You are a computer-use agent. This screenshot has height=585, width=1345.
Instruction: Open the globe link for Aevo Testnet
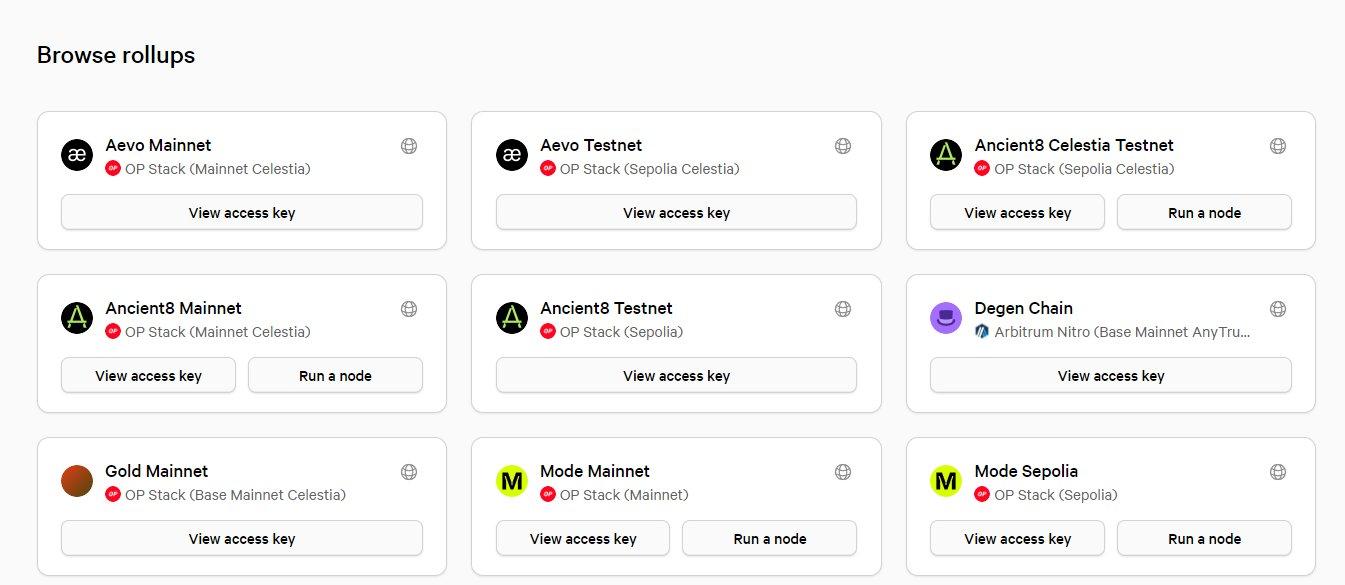click(843, 146)
